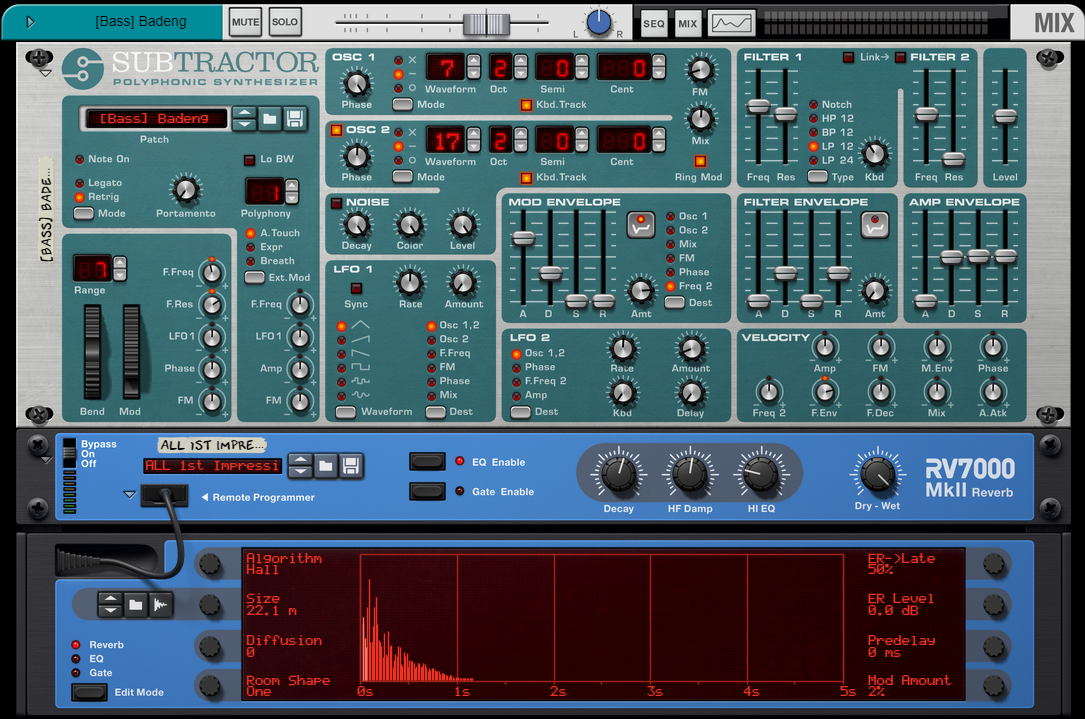Toggle the Ring Mod button
The image size is (1085, 719).
[x=700, y=161]
